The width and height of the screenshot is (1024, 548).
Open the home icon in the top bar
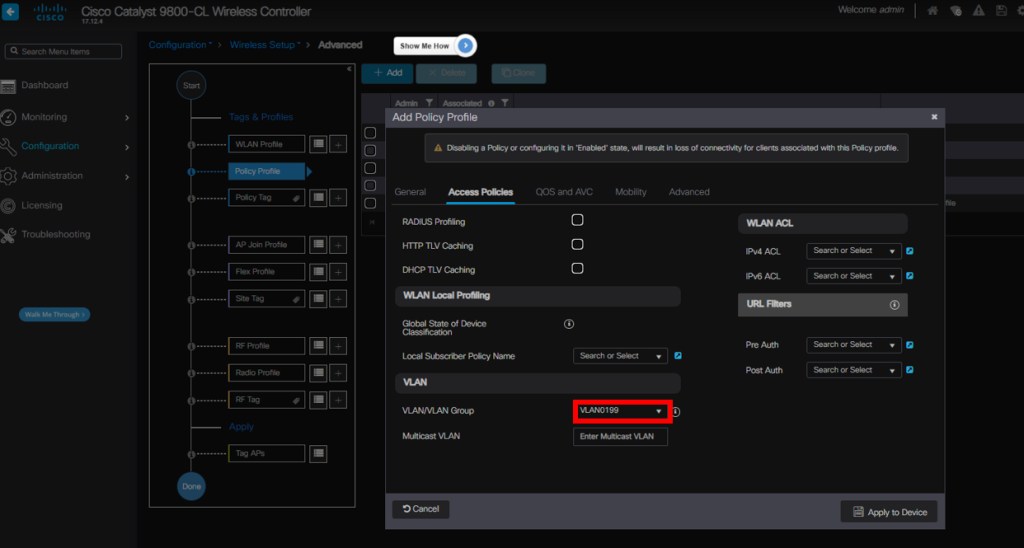click(933, 10)
